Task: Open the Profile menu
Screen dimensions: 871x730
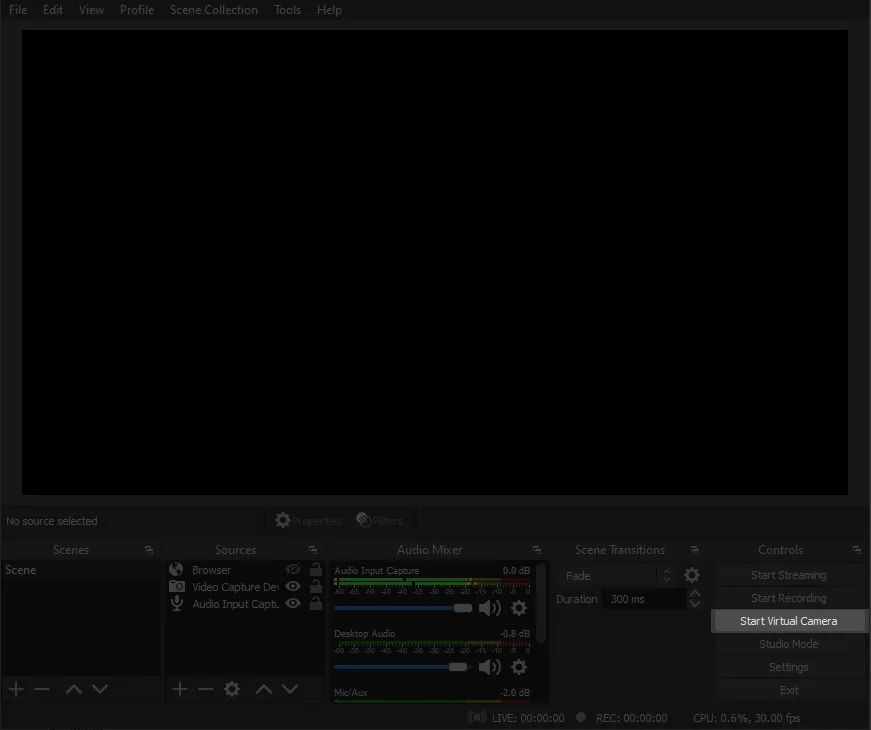Action: 137,10
